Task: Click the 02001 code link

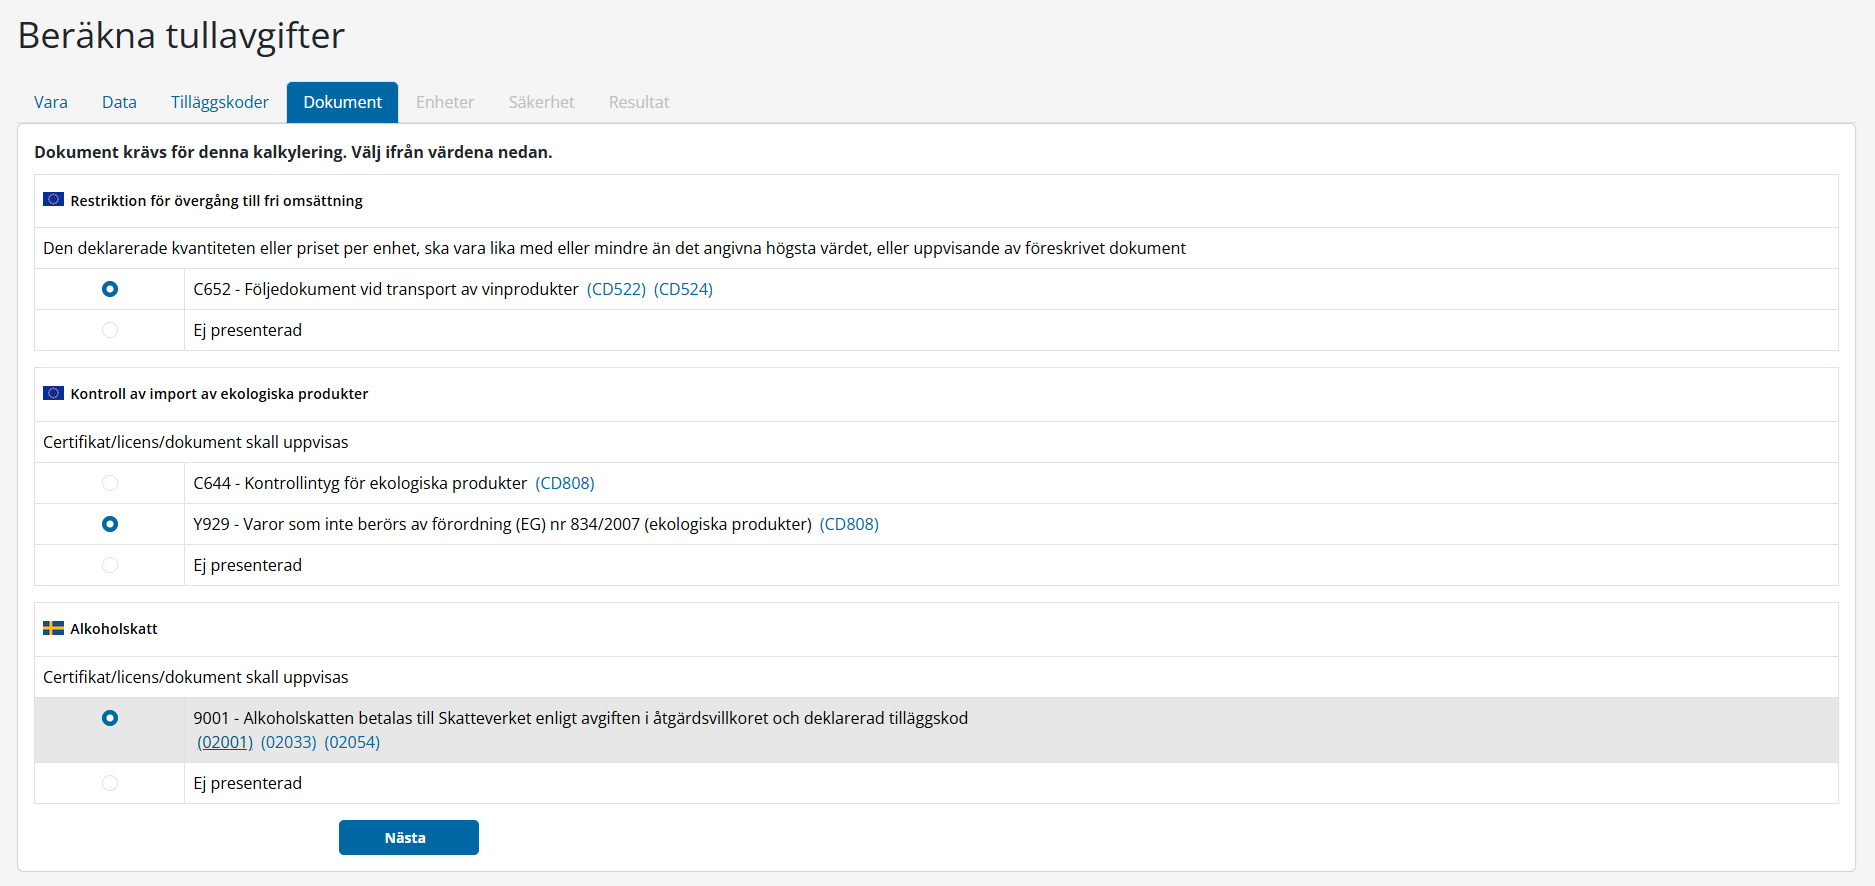Action: click(x=225, y=742)
